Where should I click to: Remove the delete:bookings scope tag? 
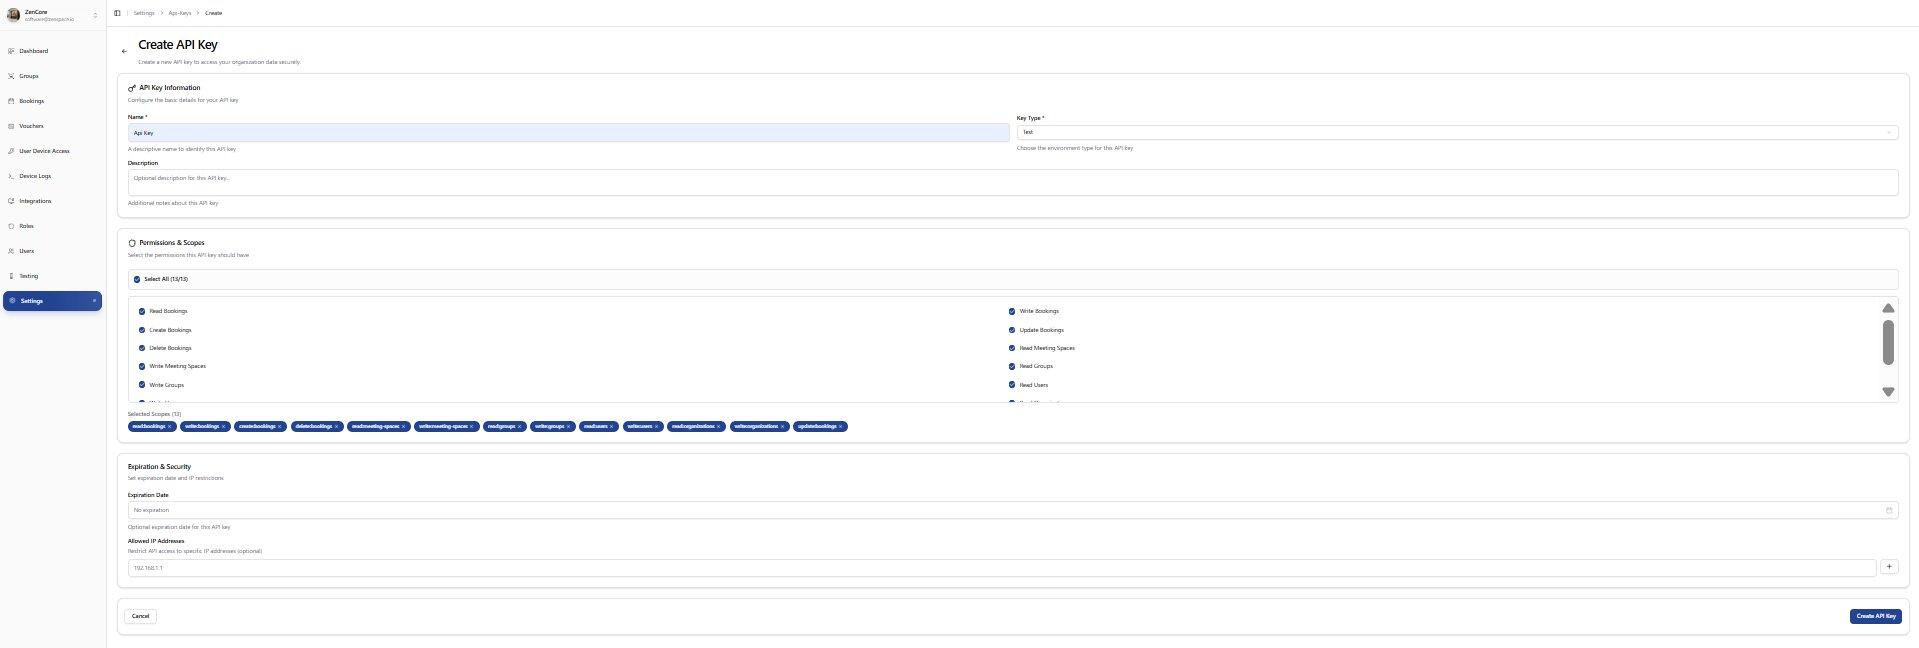[x=337, y=427]
